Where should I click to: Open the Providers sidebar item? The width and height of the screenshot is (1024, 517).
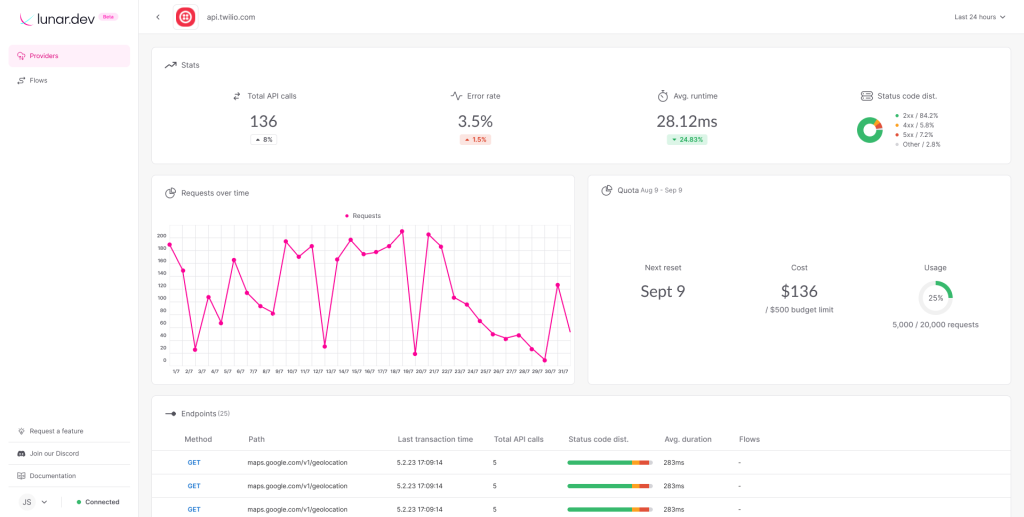[69, 56]
